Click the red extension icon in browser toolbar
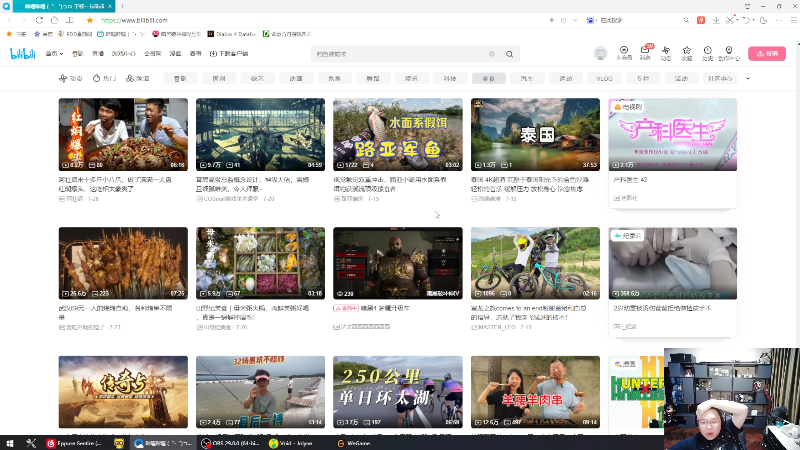The image size is (800, 450). 701,20
